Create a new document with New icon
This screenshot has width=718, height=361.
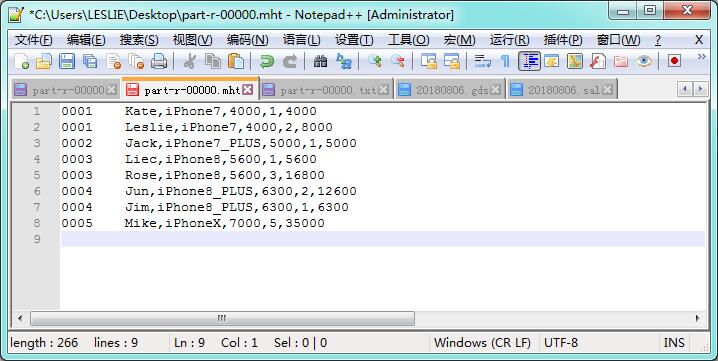(x=21, y=61)
